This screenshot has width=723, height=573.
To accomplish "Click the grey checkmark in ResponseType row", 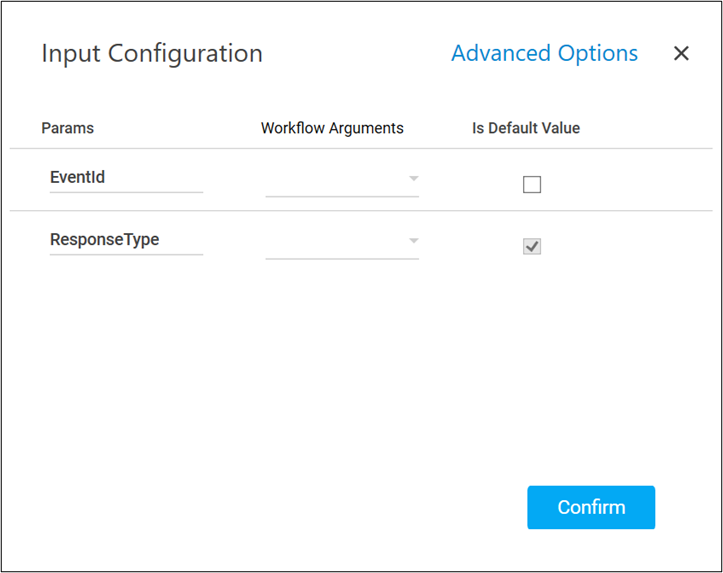I will [532, 246].
